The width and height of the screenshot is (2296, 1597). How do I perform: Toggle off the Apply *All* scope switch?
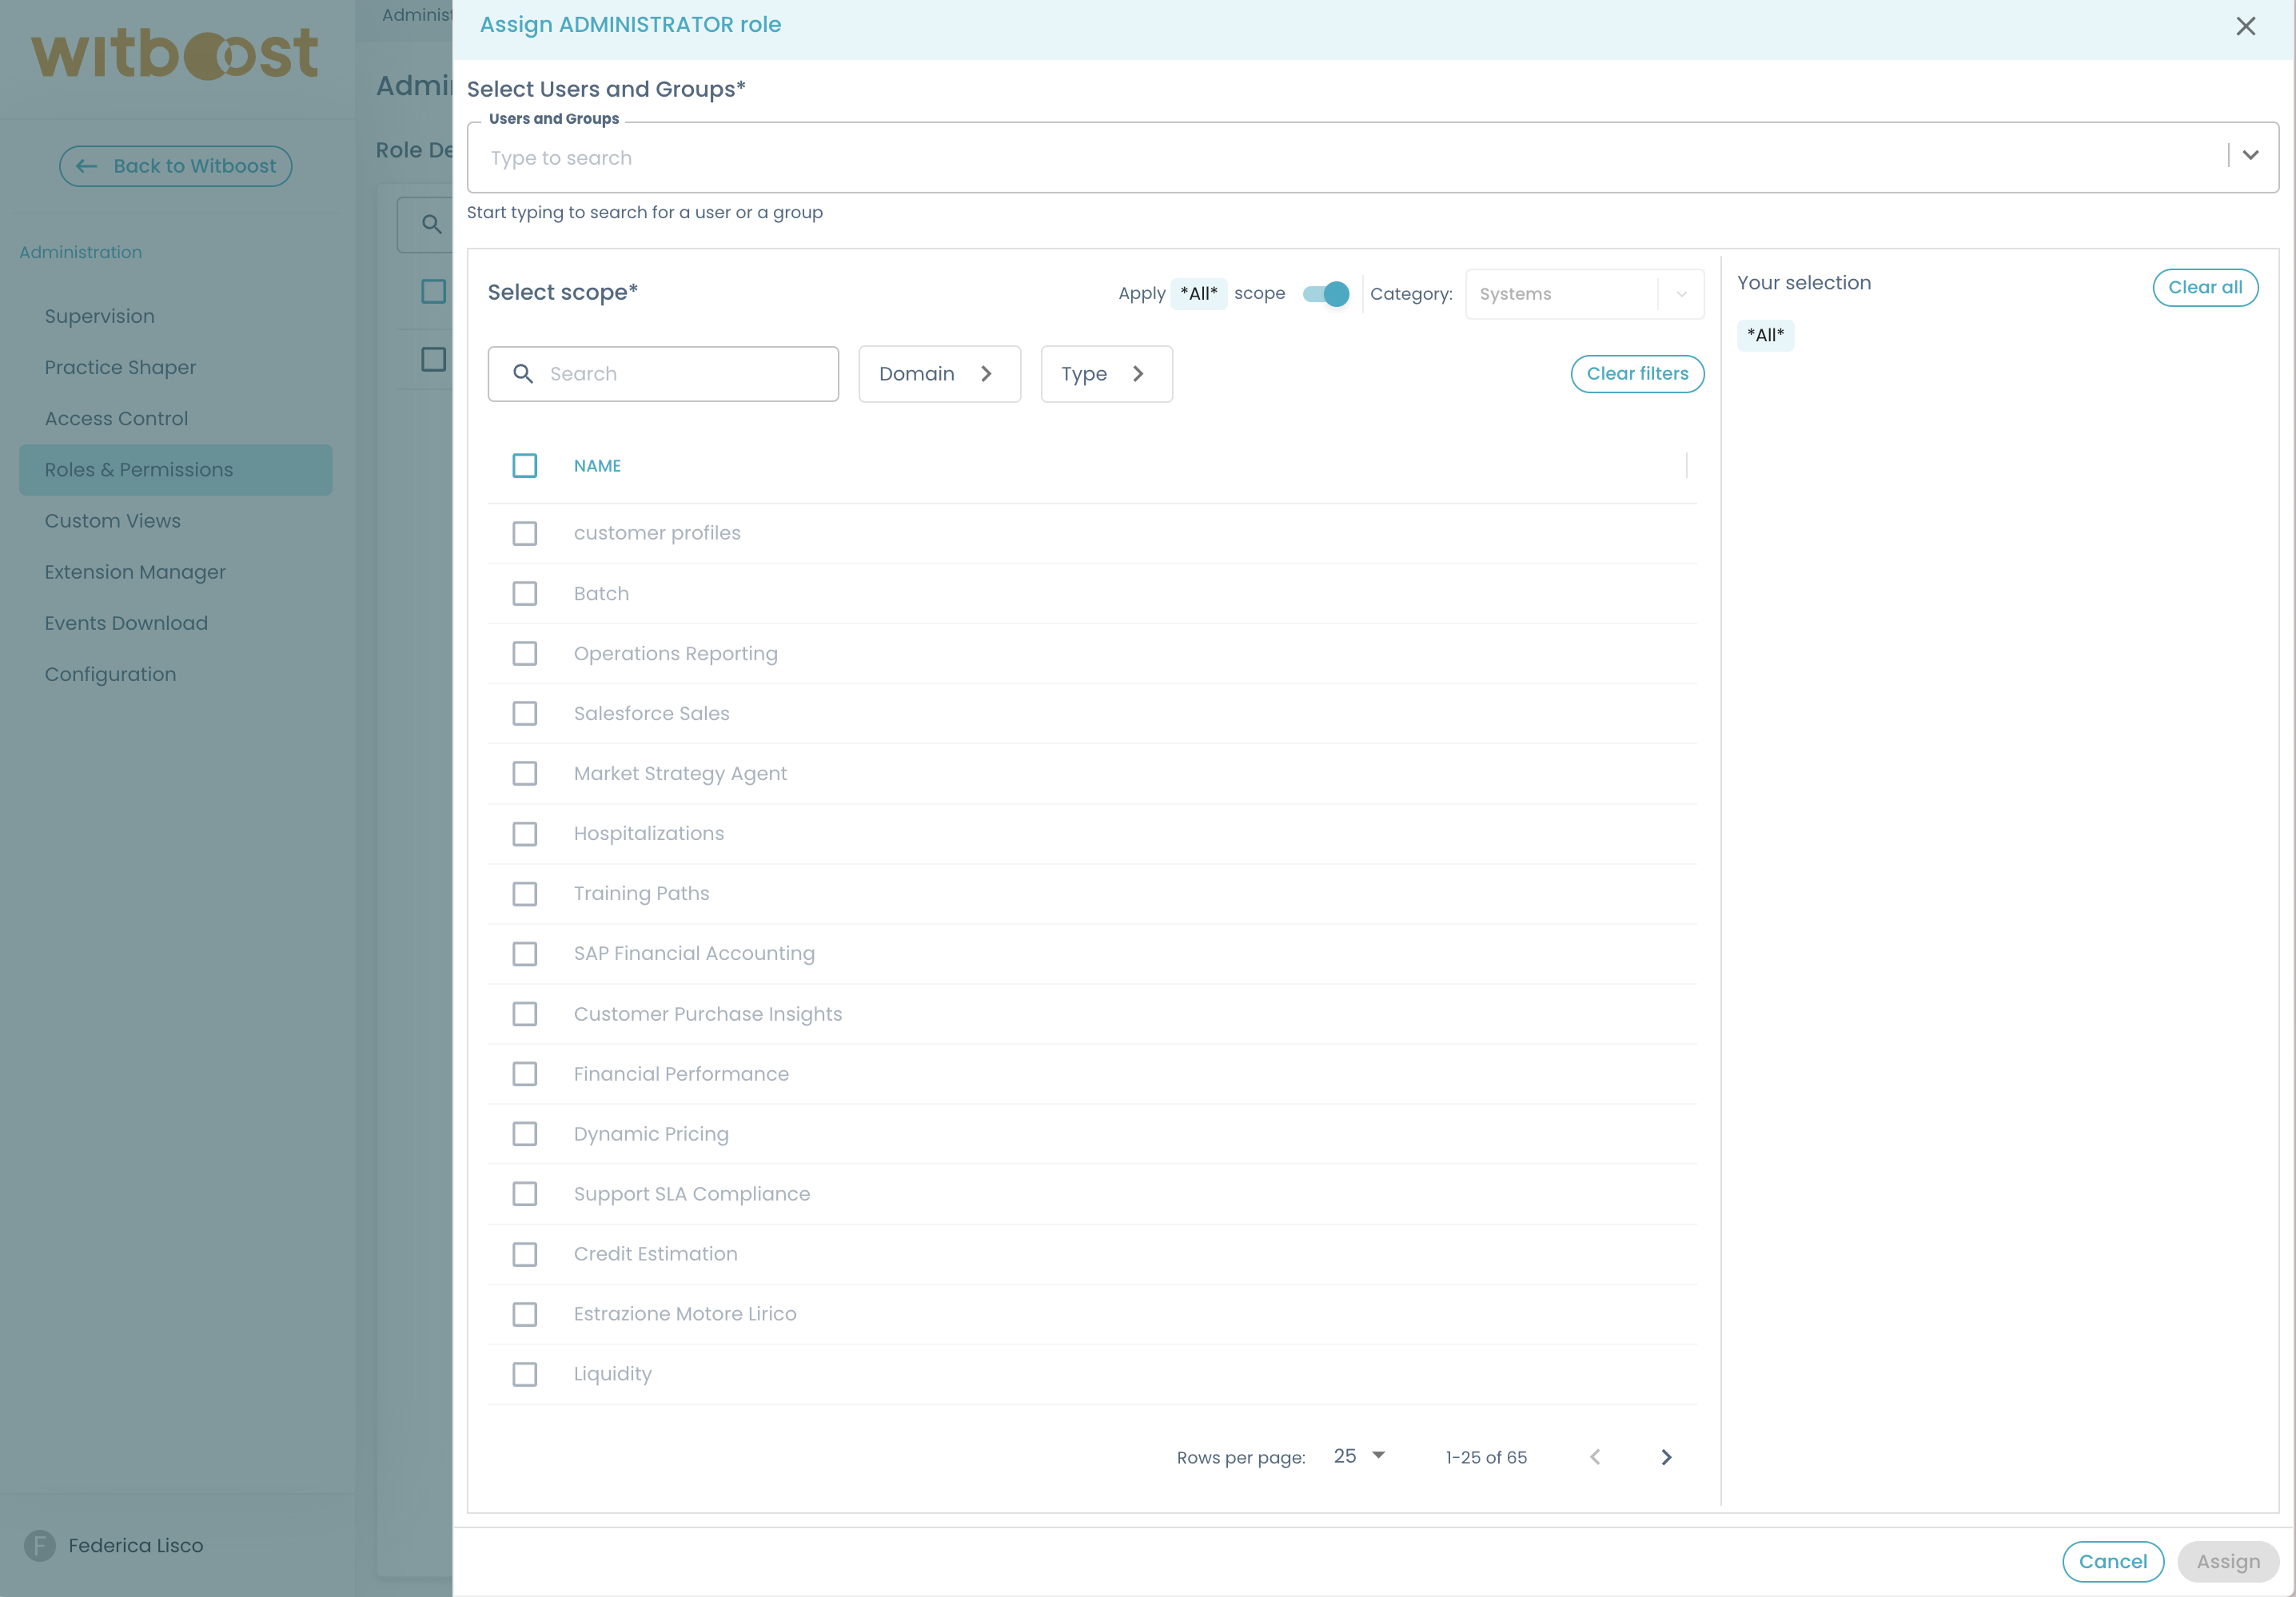(x=1326, y=294)
